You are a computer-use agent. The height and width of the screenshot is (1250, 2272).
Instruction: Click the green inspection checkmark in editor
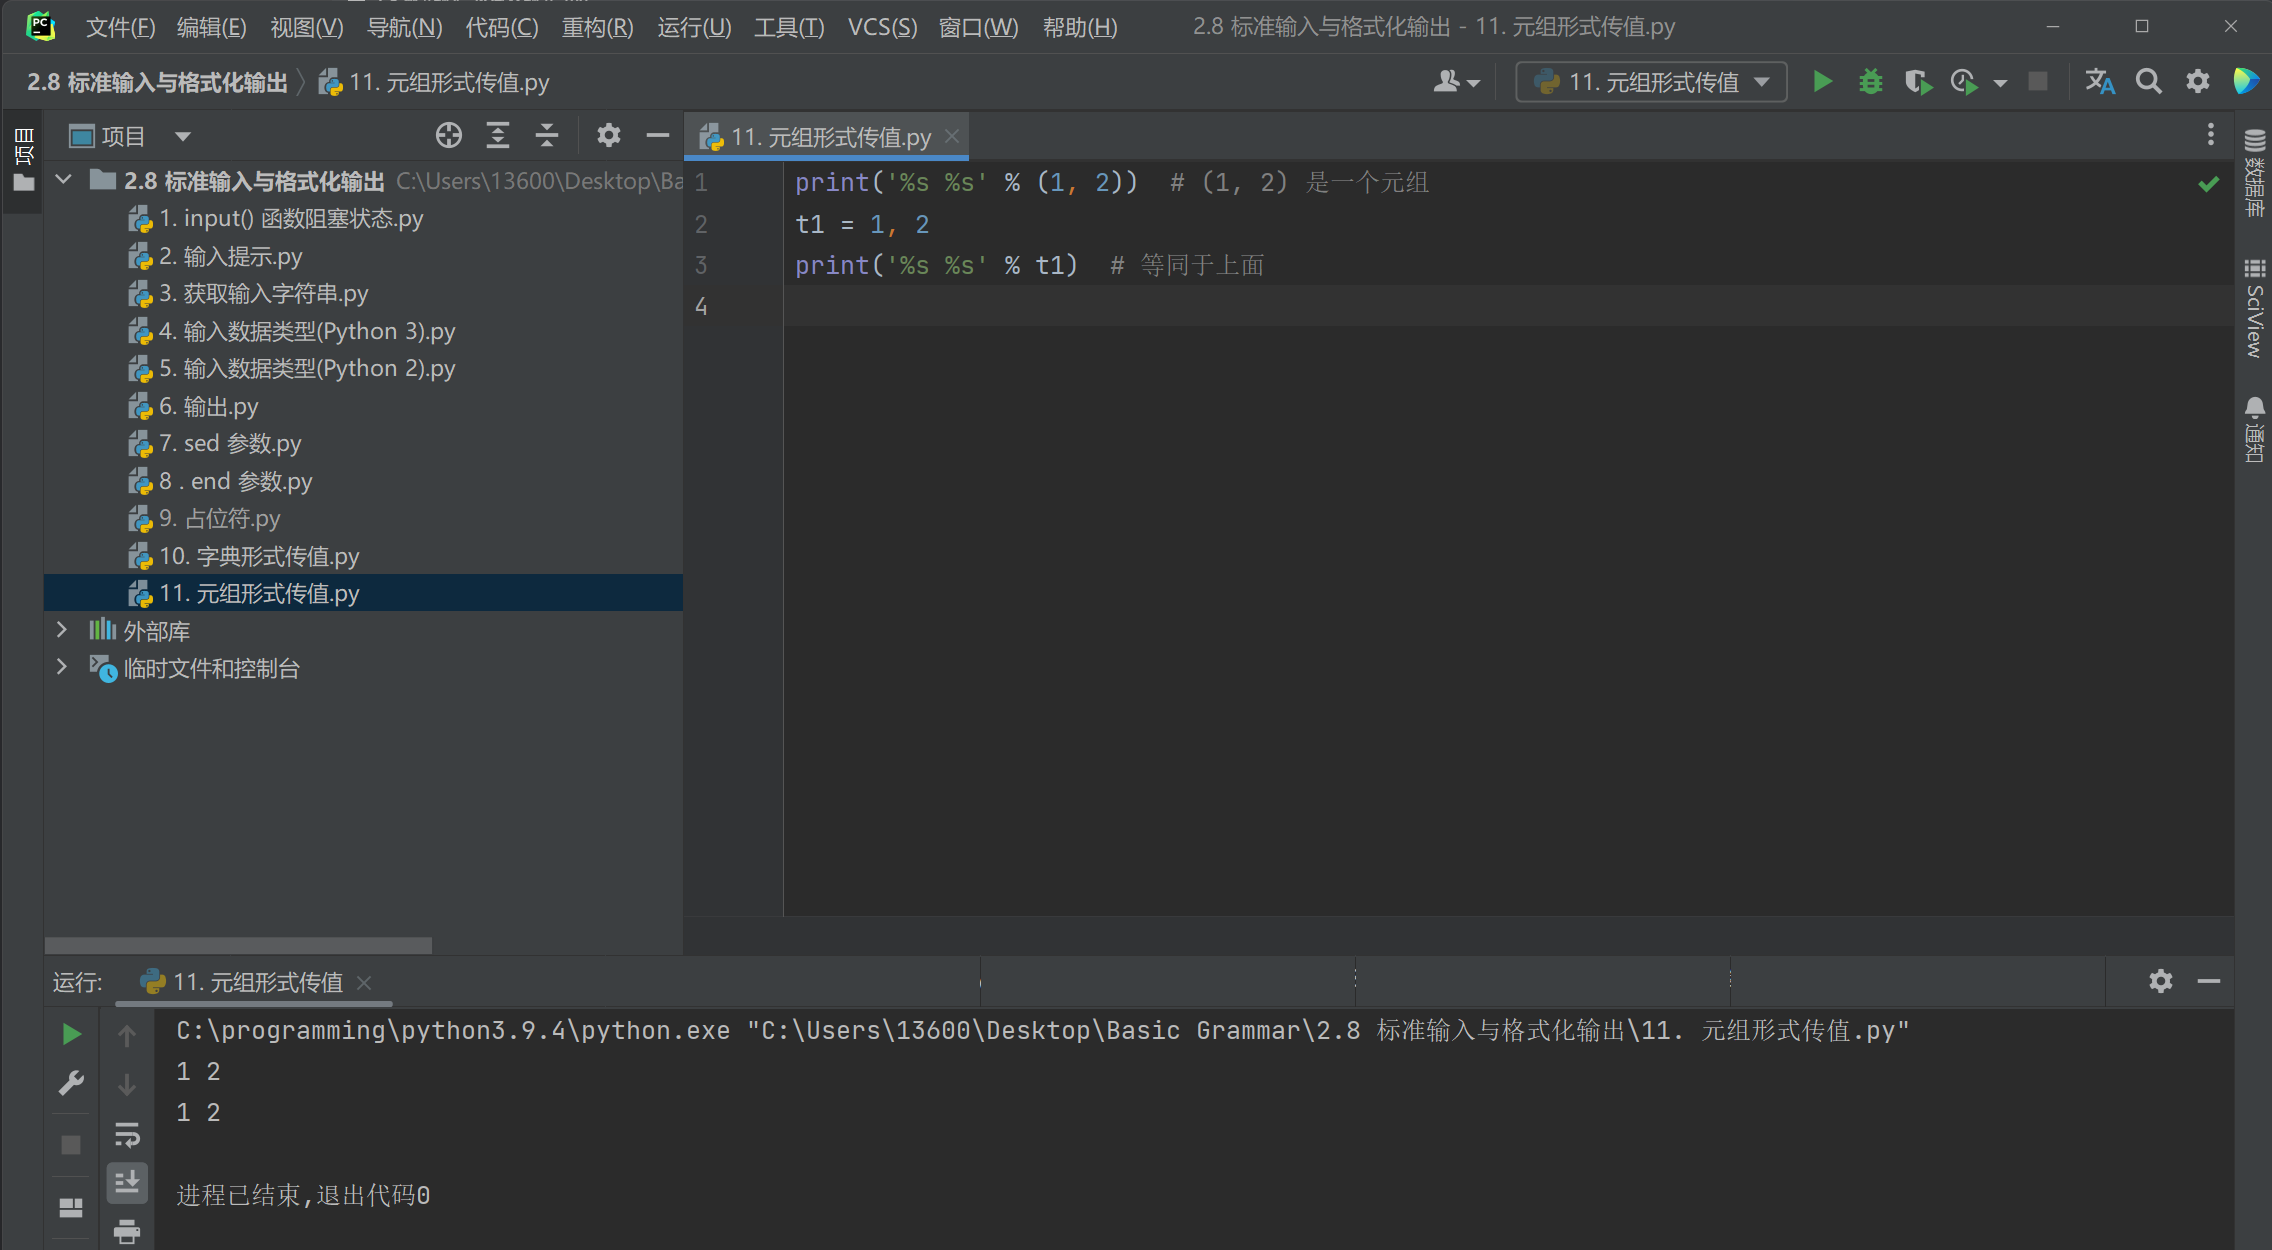click(x=2208, y=183)
